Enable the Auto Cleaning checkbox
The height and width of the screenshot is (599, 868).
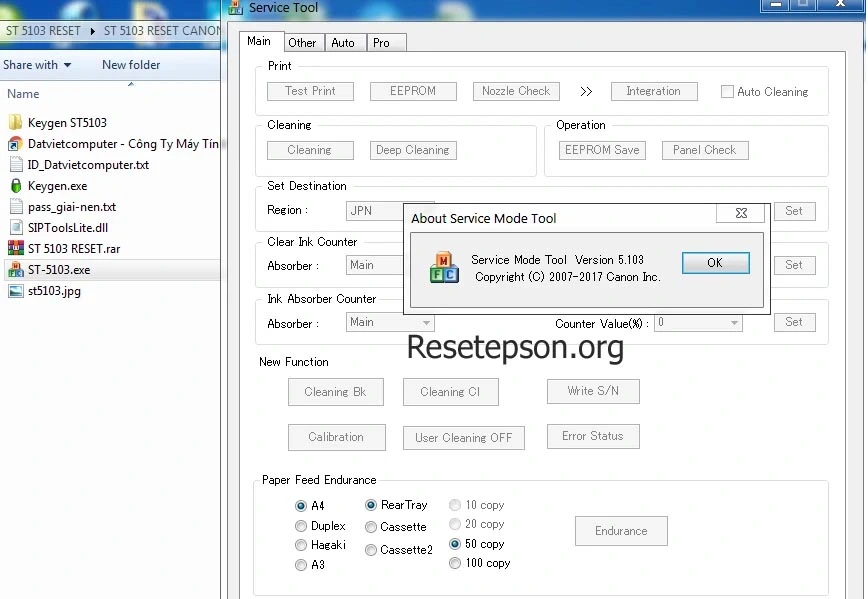click(x=727, y=91)
